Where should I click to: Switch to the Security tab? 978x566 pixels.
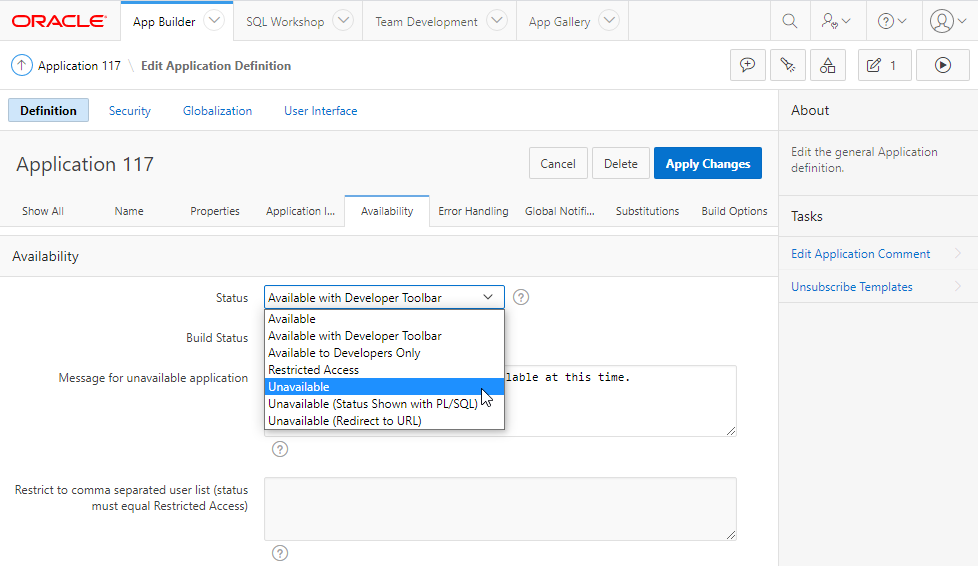(130, 110)
